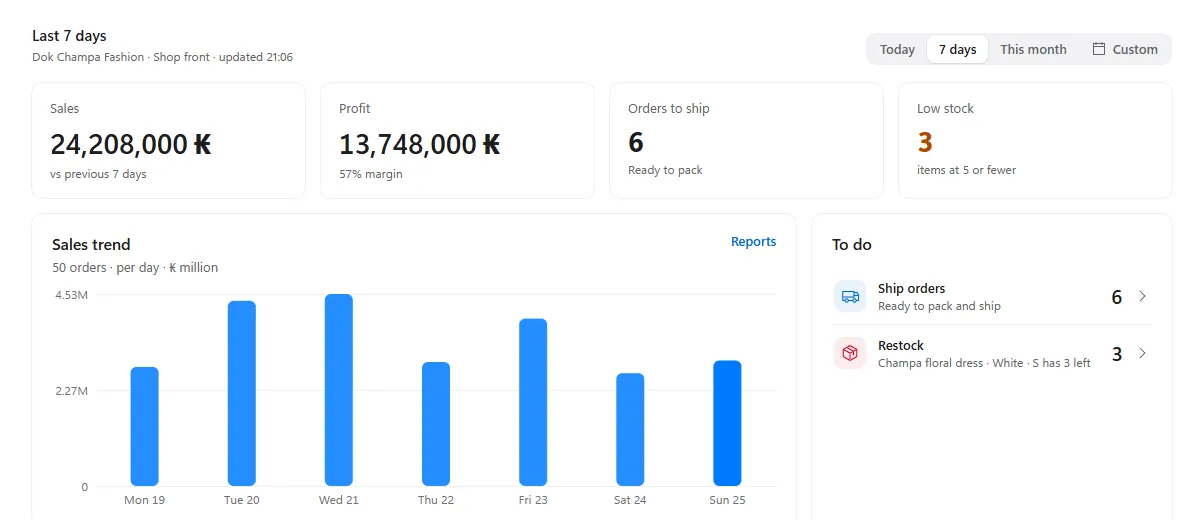Image resolution: width=1204 pixels, height=520 pixels.
Task: Click the Last 7 days heading
Action: click(69, 36)
